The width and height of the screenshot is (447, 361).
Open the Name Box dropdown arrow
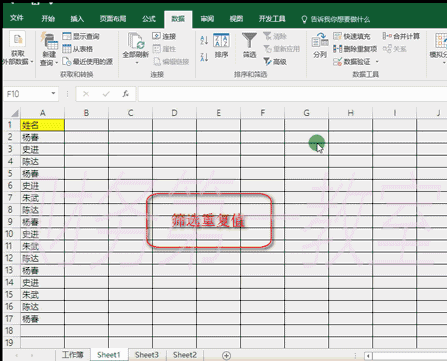pyautogui.click(x=53, y=93)
